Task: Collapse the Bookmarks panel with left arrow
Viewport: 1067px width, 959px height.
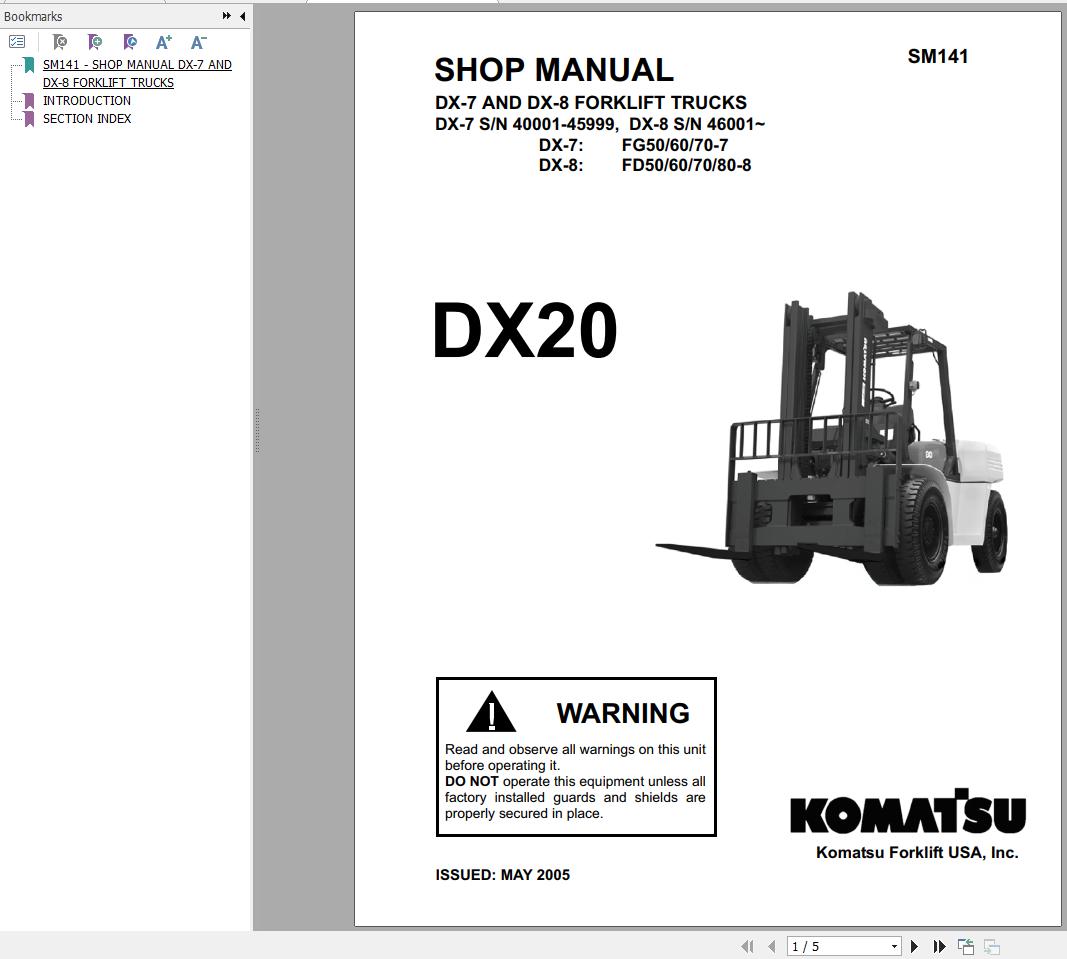Action: (x=242, y=16)
